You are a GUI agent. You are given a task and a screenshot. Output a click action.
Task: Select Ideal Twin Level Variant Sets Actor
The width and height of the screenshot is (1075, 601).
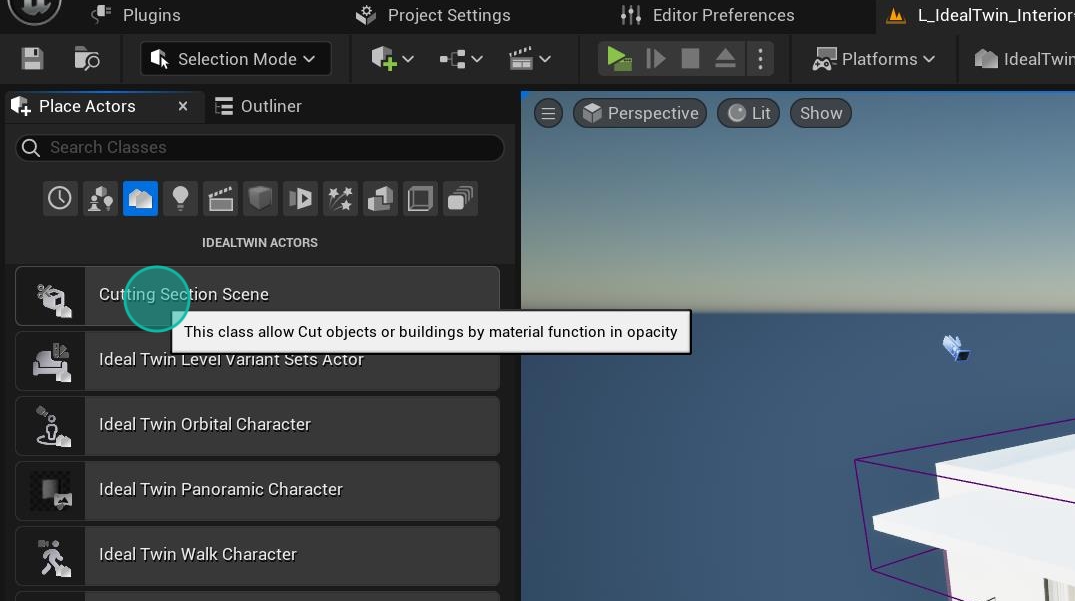(258, 361)
